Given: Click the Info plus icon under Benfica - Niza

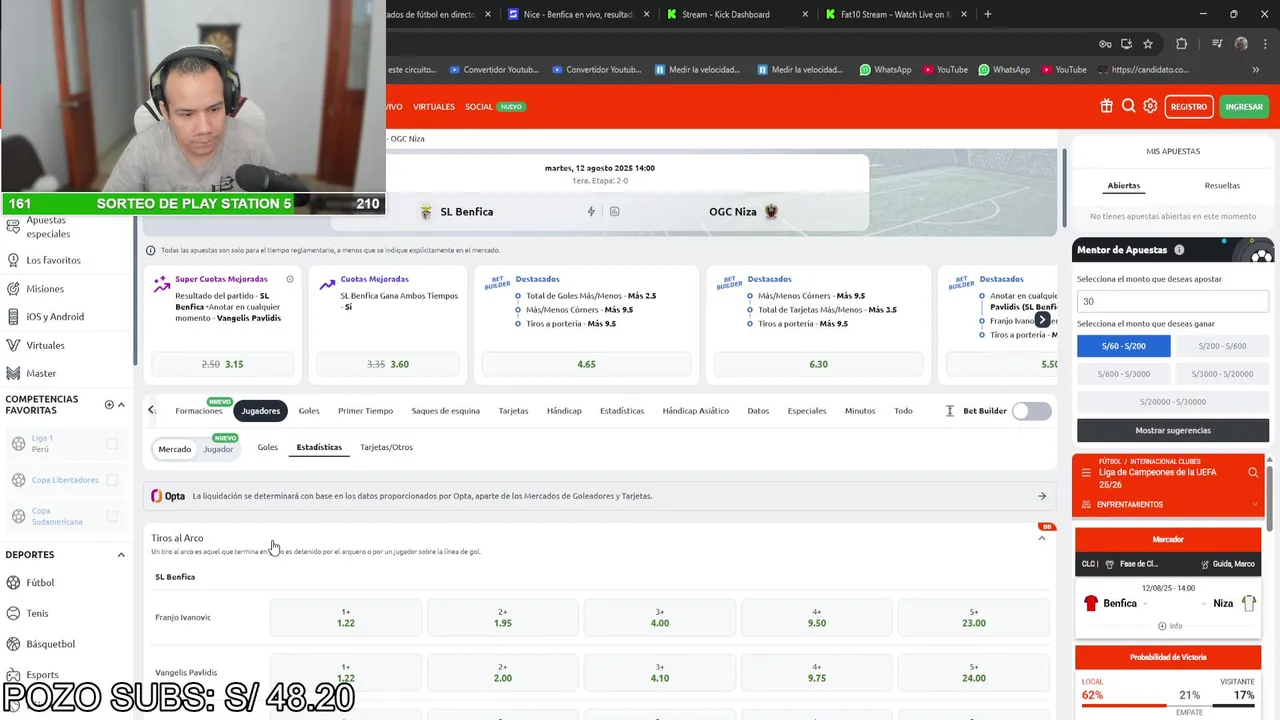Looking at the screenshot, I should coord(1162,626).
